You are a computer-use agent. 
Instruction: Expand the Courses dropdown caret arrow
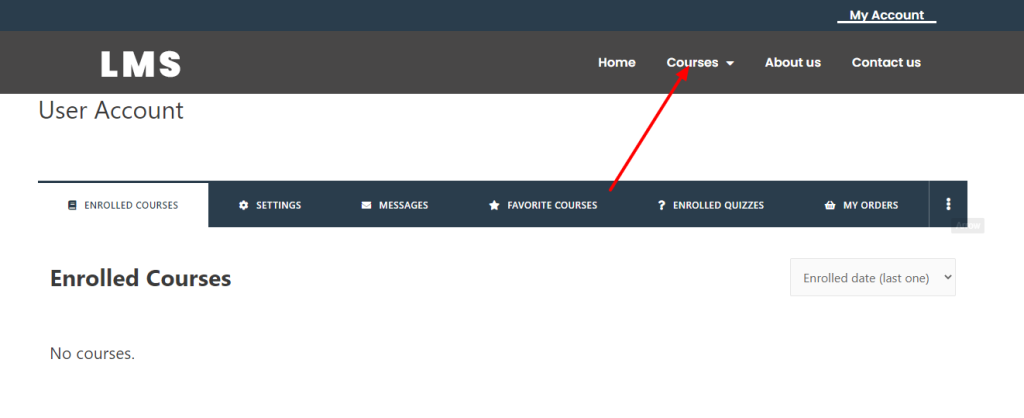coord(730,63)
